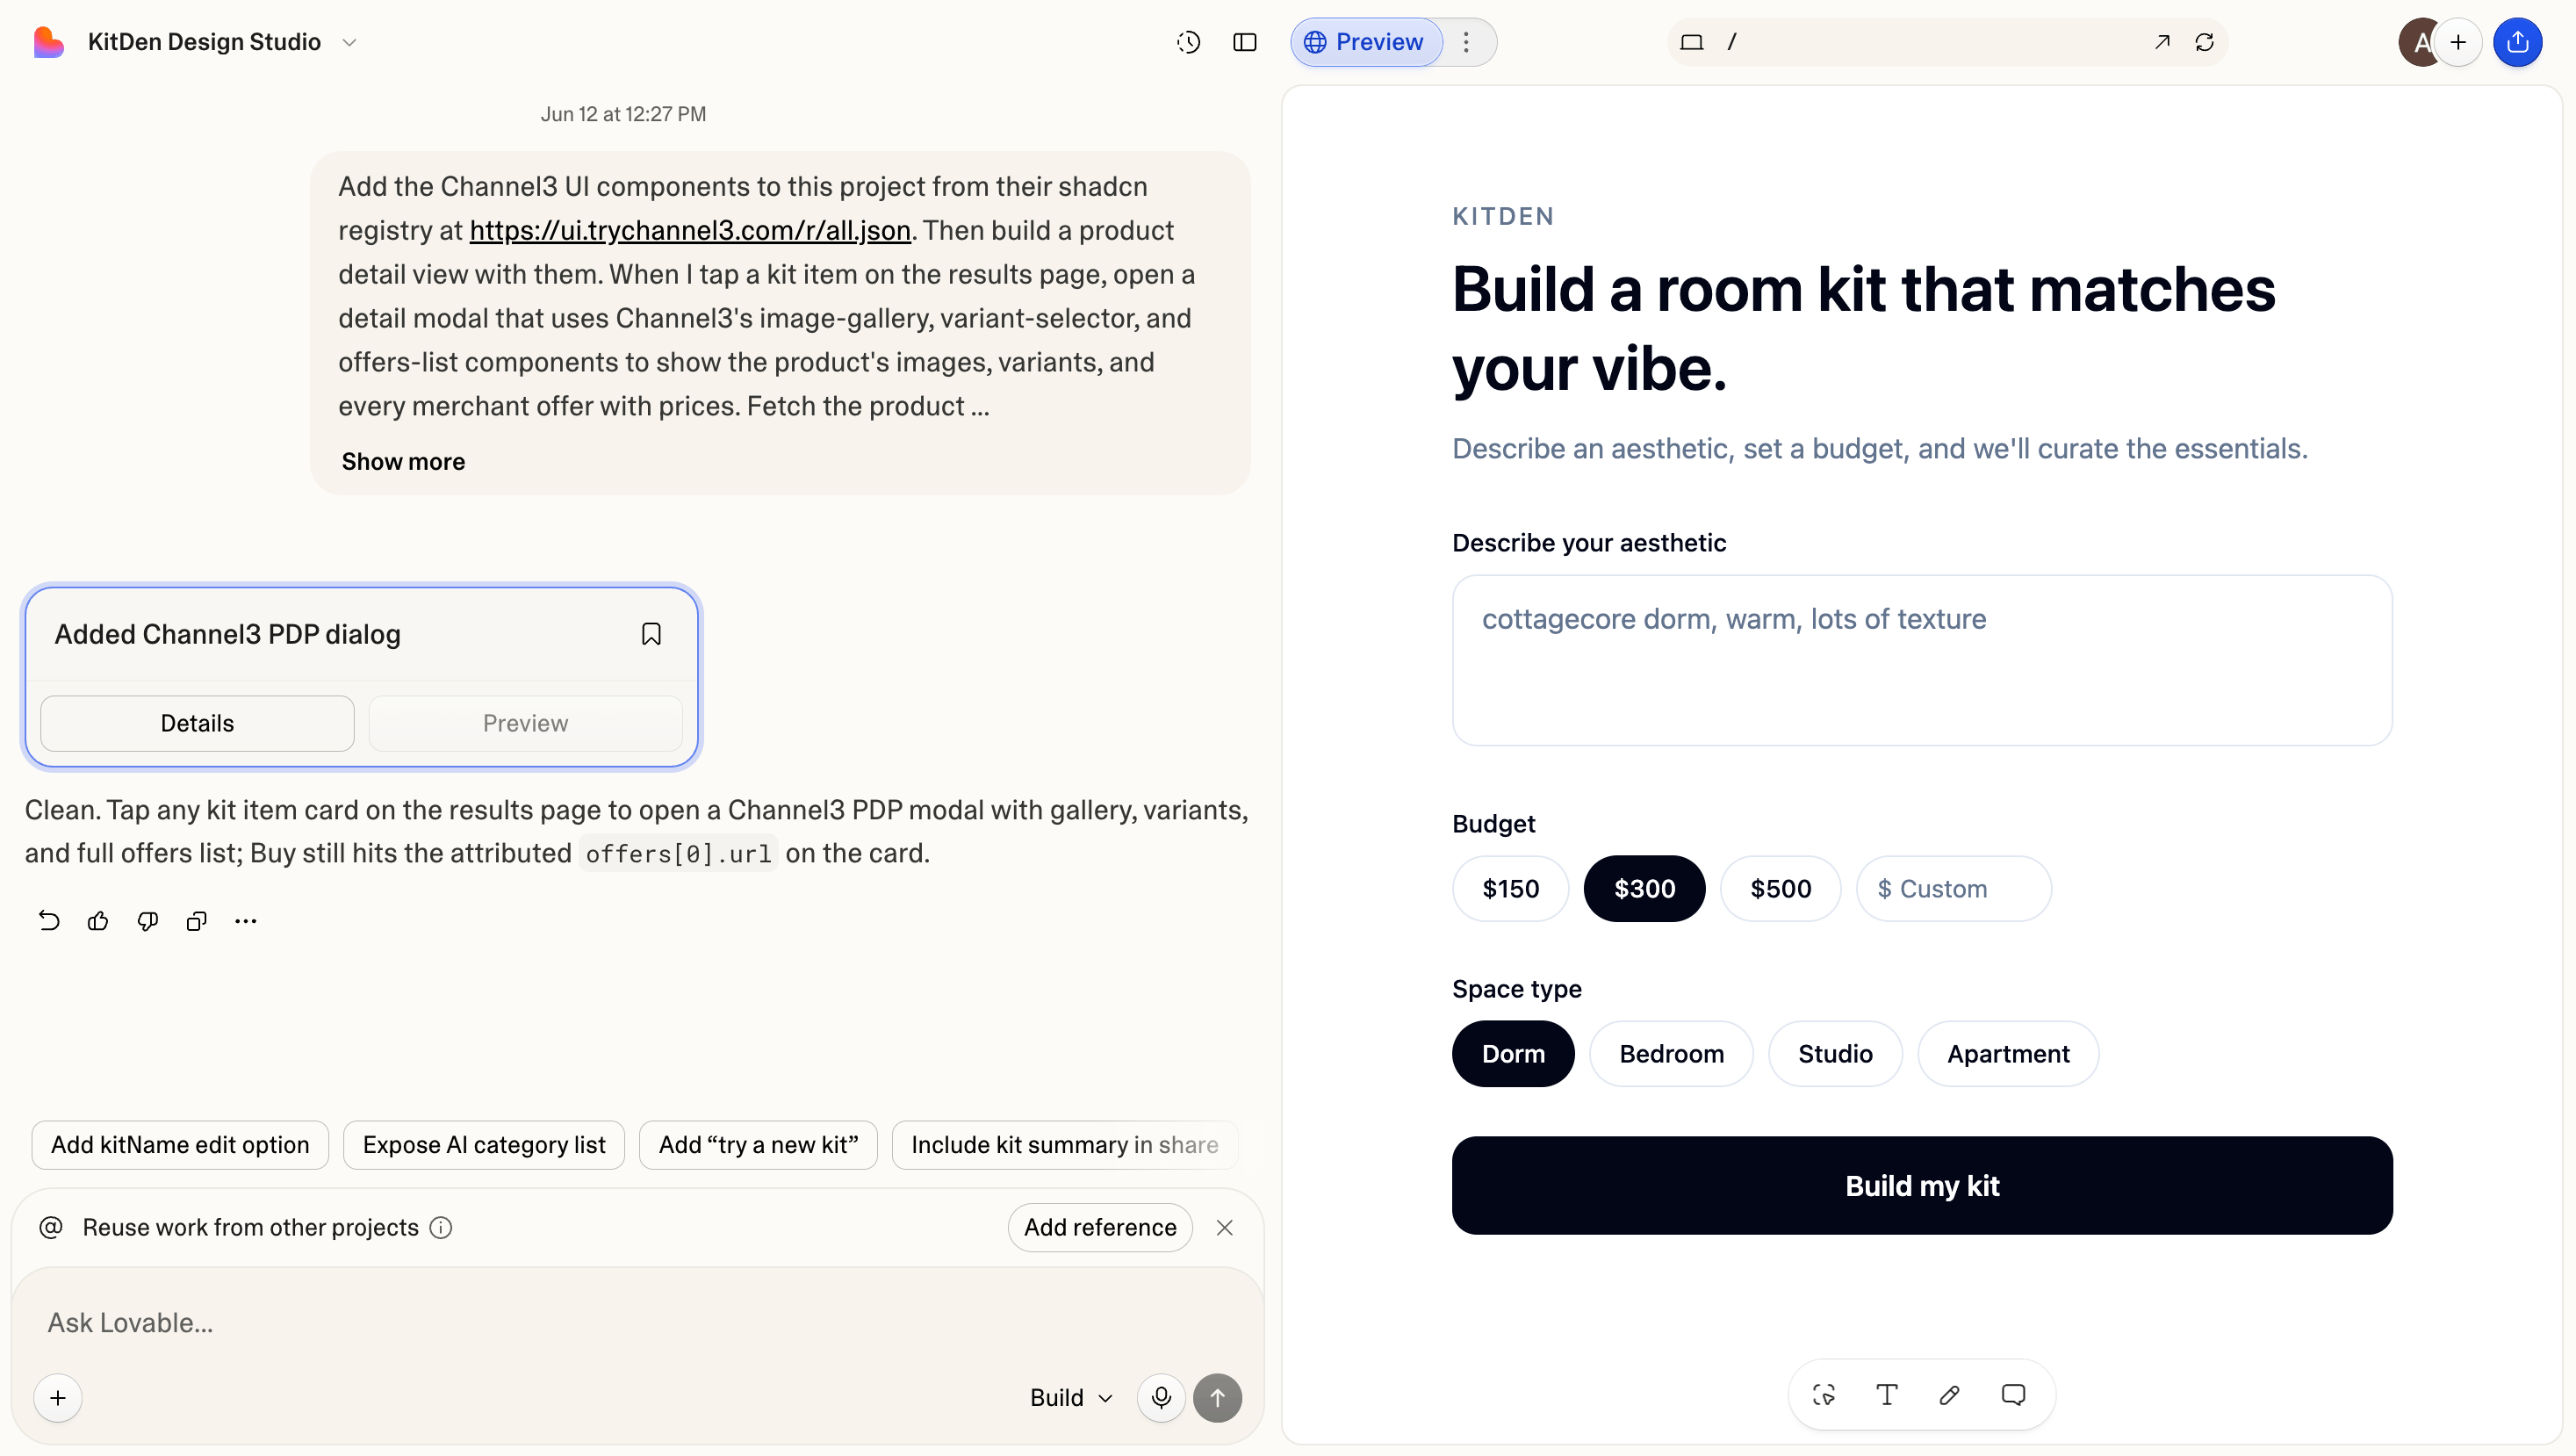
Task: Dismiss the reuse work banner with X
Action: (x=1224, y=1227)
